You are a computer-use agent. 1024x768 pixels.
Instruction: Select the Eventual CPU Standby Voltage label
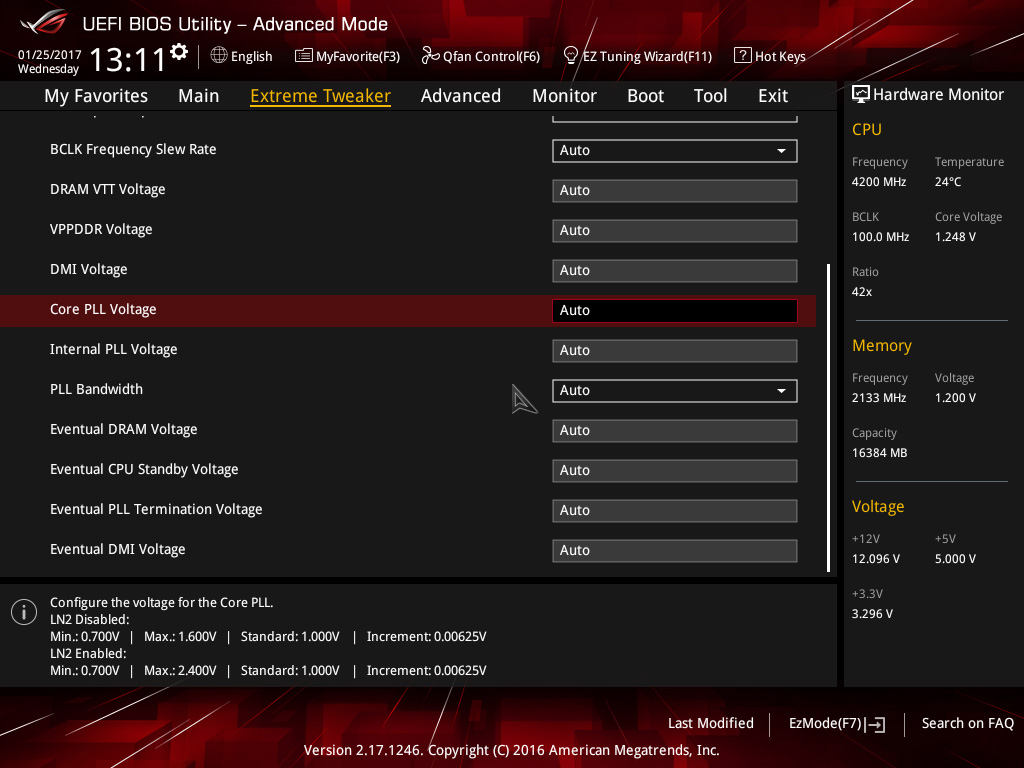tap(144, 470)
